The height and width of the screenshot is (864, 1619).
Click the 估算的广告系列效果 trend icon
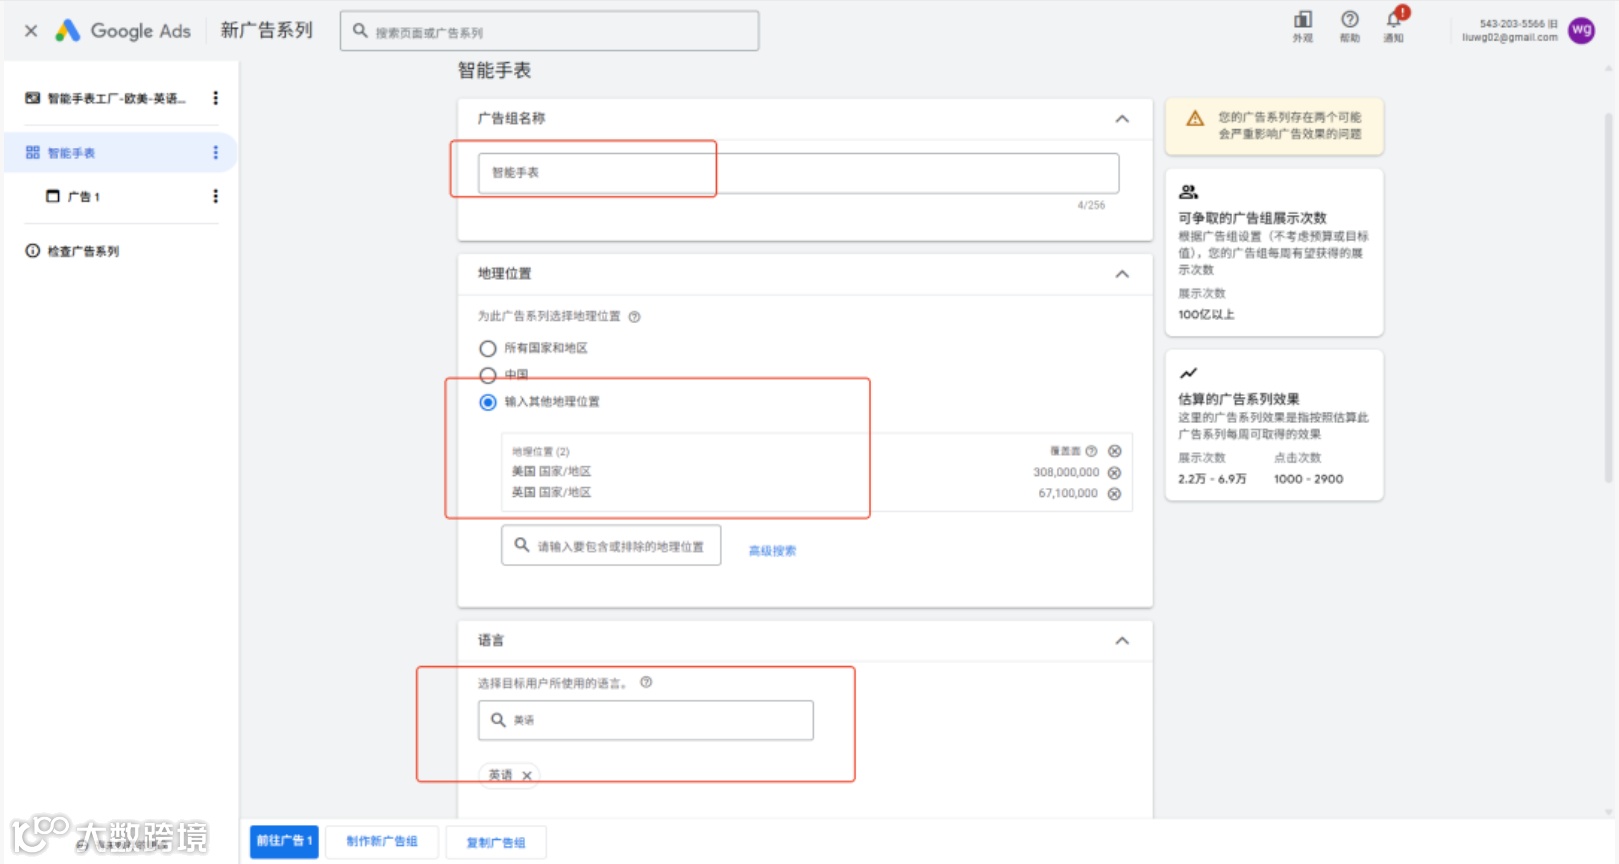pos(1188,373)
